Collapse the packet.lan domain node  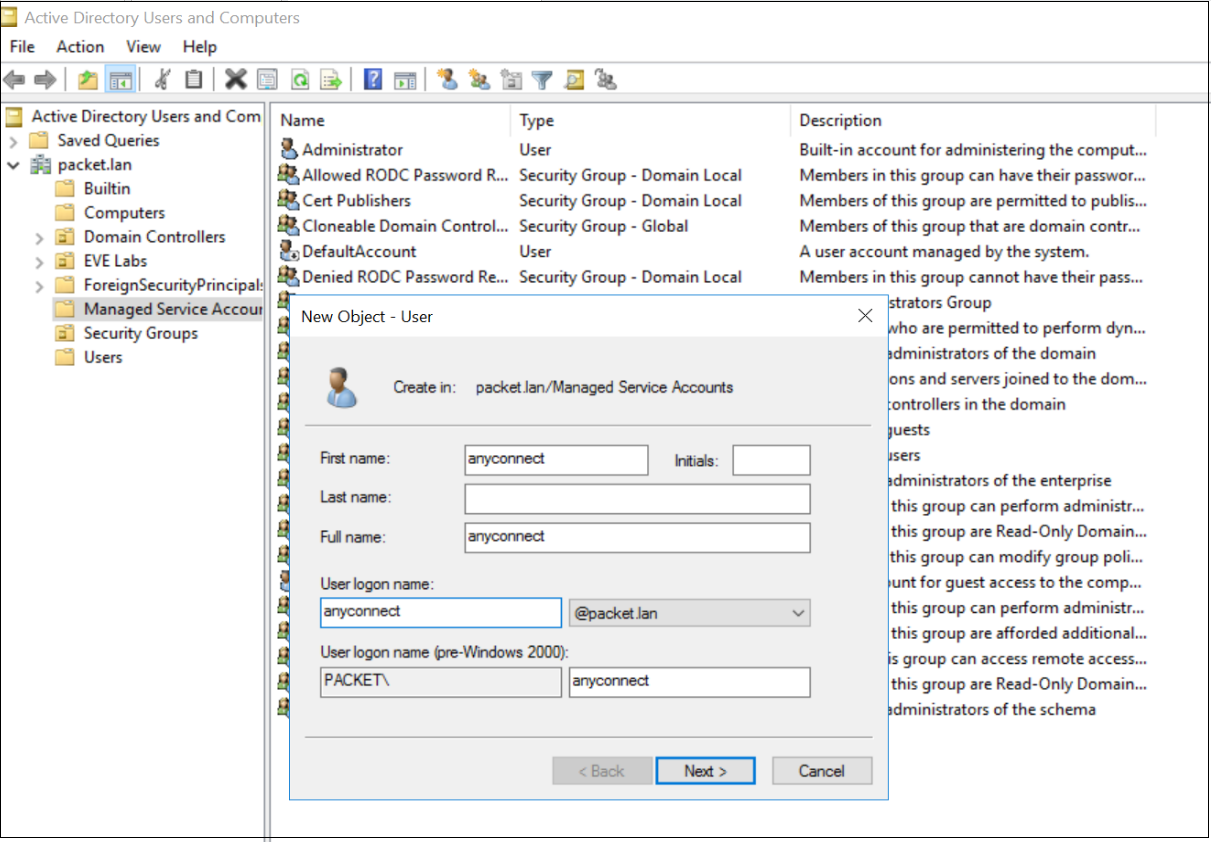tap(14, 165)
